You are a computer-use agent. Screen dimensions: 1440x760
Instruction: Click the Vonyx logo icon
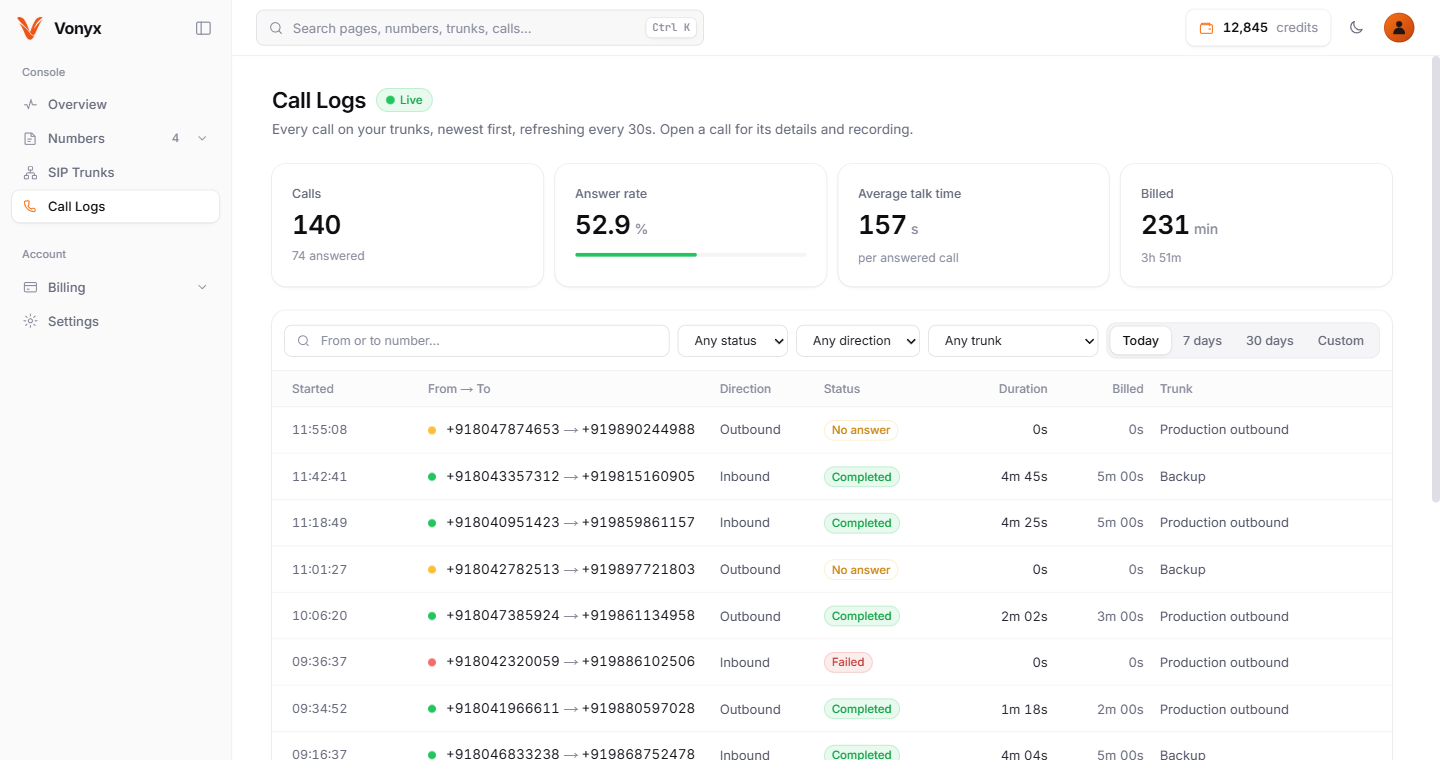pyautogui.click(x=30, y=28)
